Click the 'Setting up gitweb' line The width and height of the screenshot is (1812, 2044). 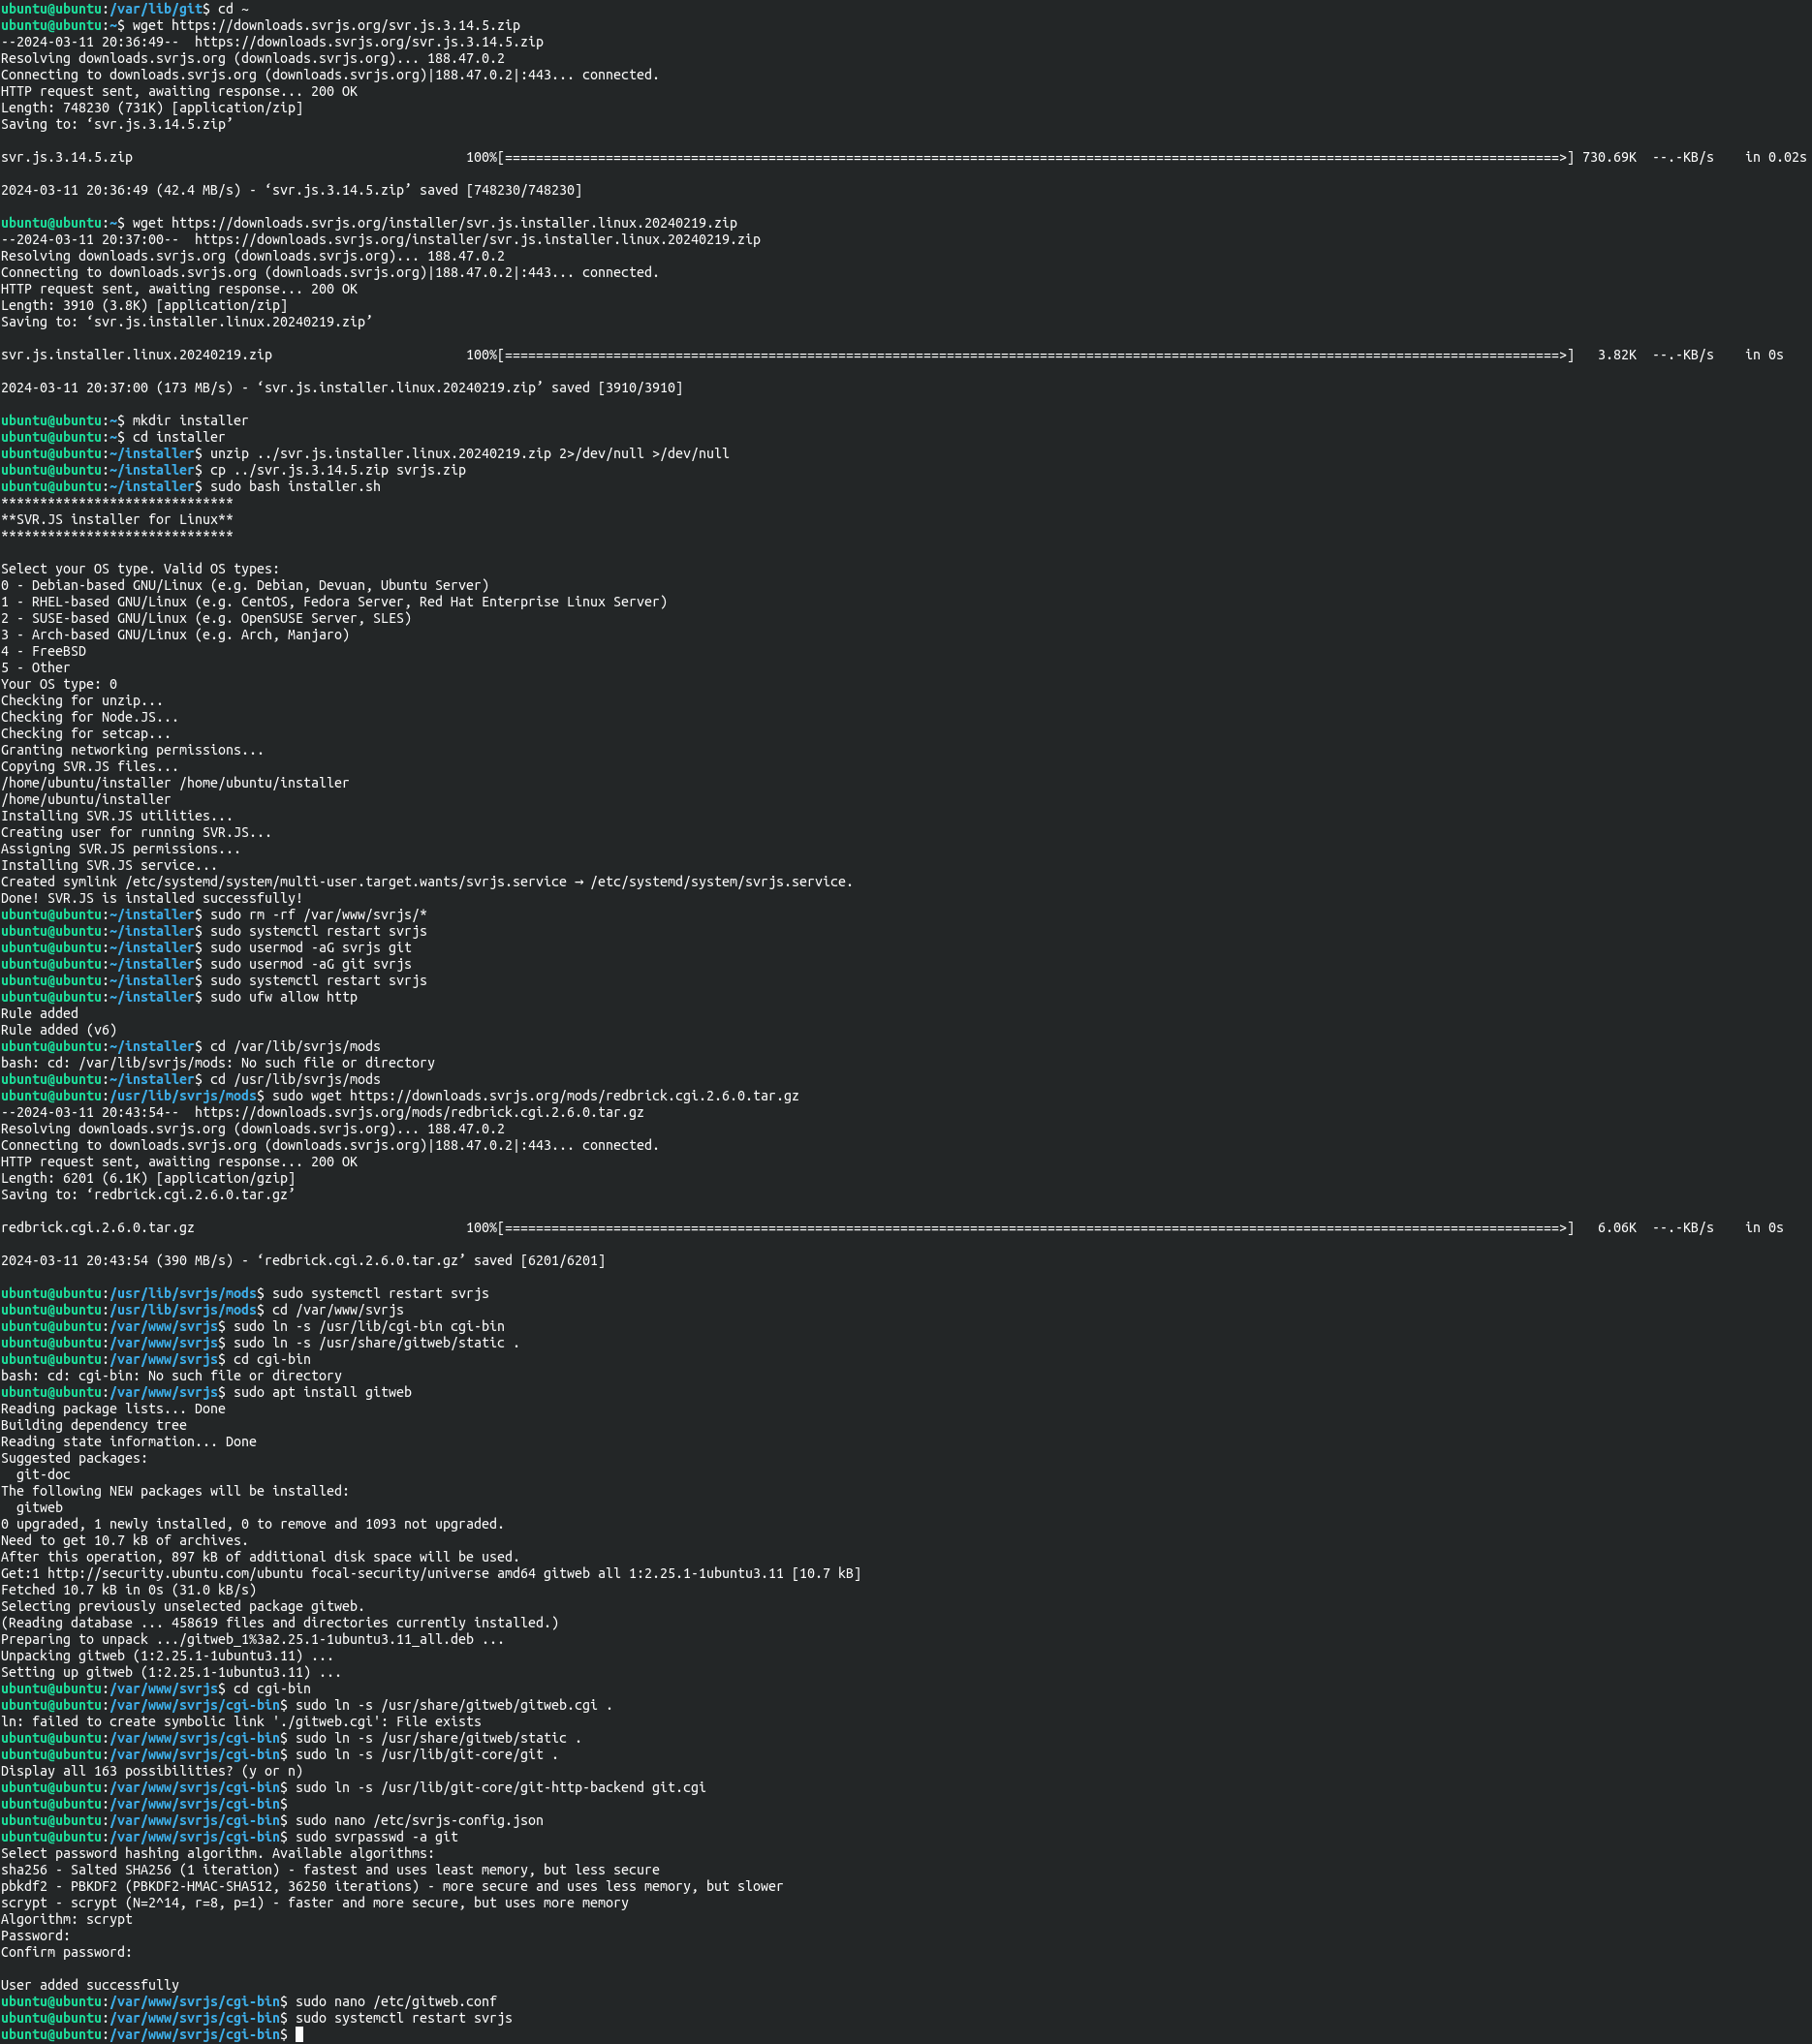coord(171,1672)
